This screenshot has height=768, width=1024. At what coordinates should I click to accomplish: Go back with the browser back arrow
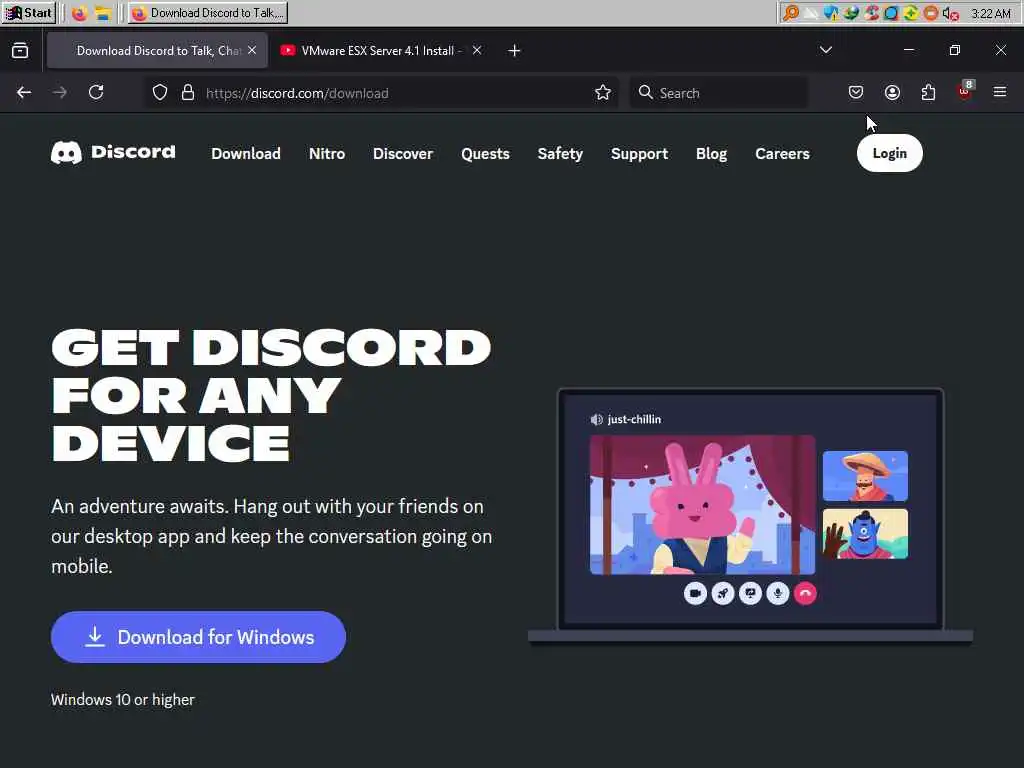(24, 92)
